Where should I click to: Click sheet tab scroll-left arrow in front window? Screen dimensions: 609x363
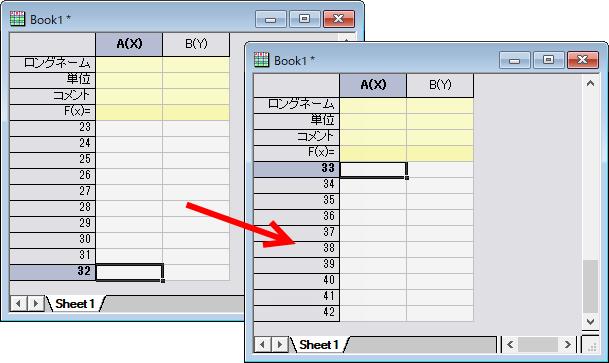[x=263, y=344]
